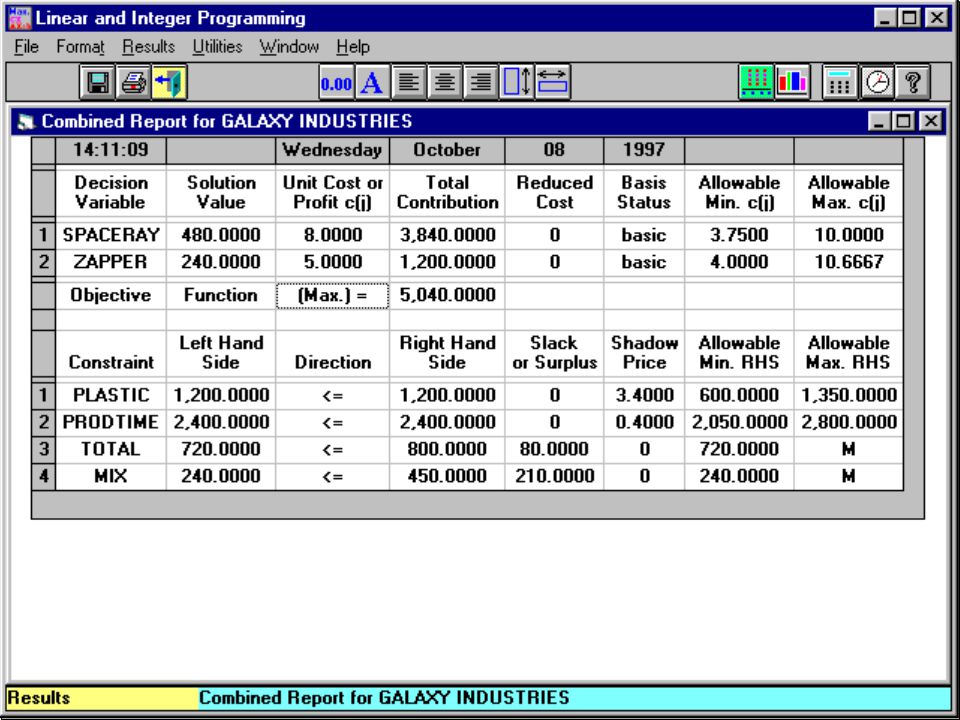Click the green grid results icon
The image size is (960, 720).
click(757, 83)
